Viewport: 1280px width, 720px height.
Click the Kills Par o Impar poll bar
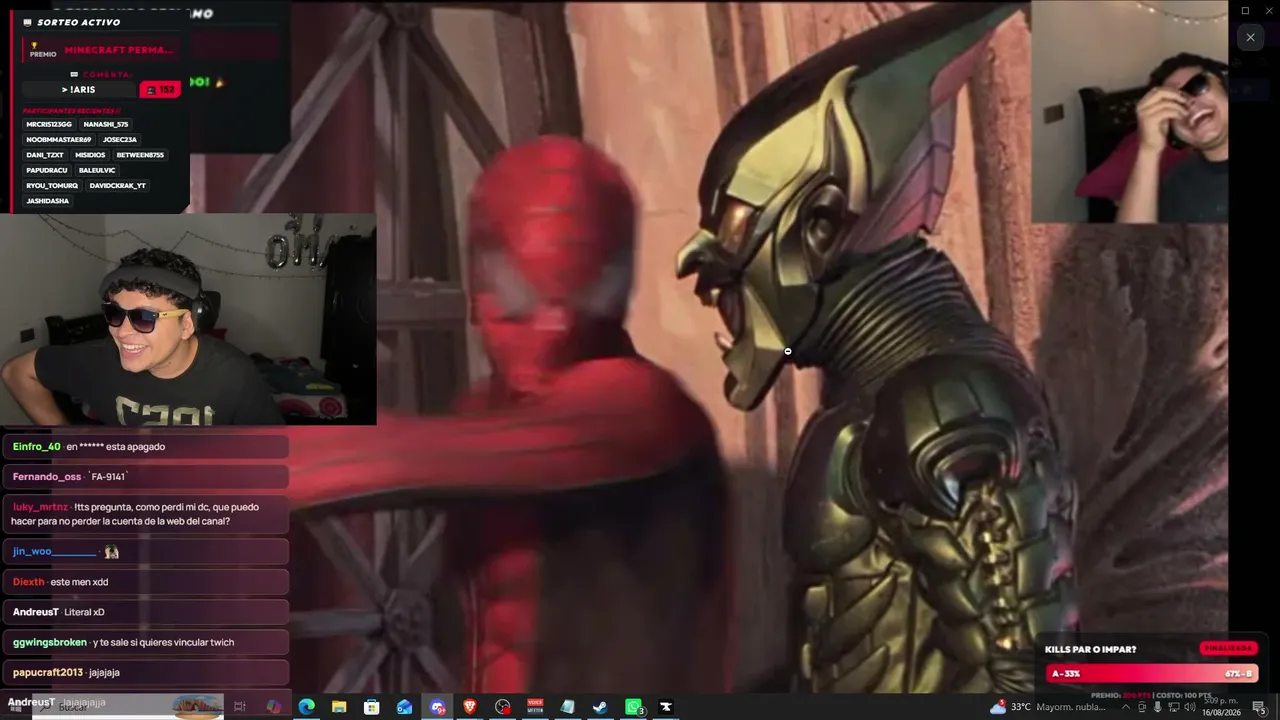pos(1152,673)
